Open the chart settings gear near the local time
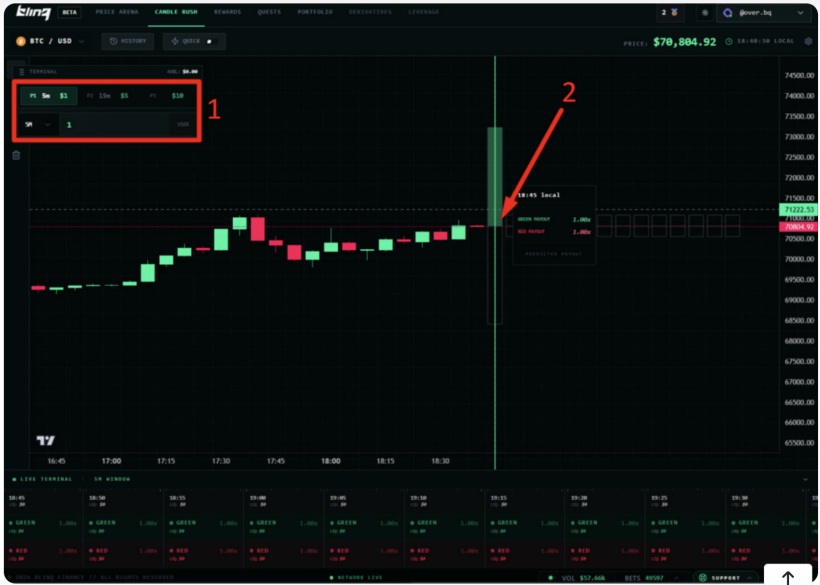 click(x=808, y=43)
